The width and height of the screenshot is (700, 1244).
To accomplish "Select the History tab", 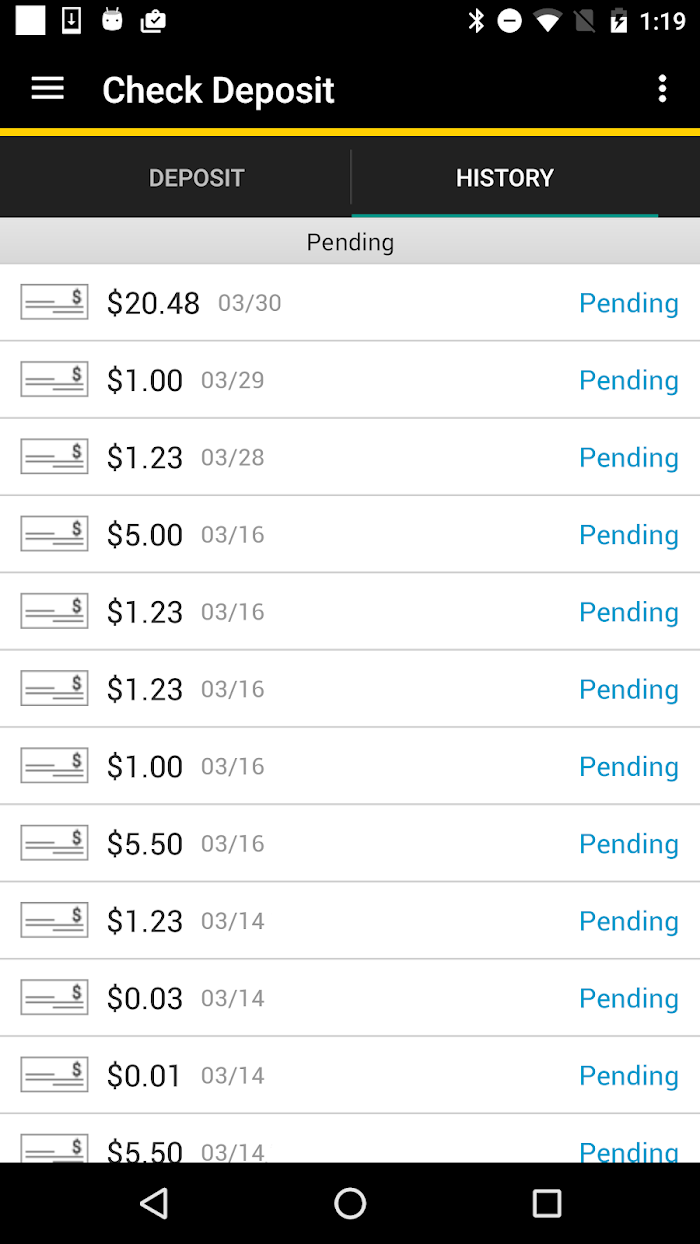I will click(x=504, y=178).
